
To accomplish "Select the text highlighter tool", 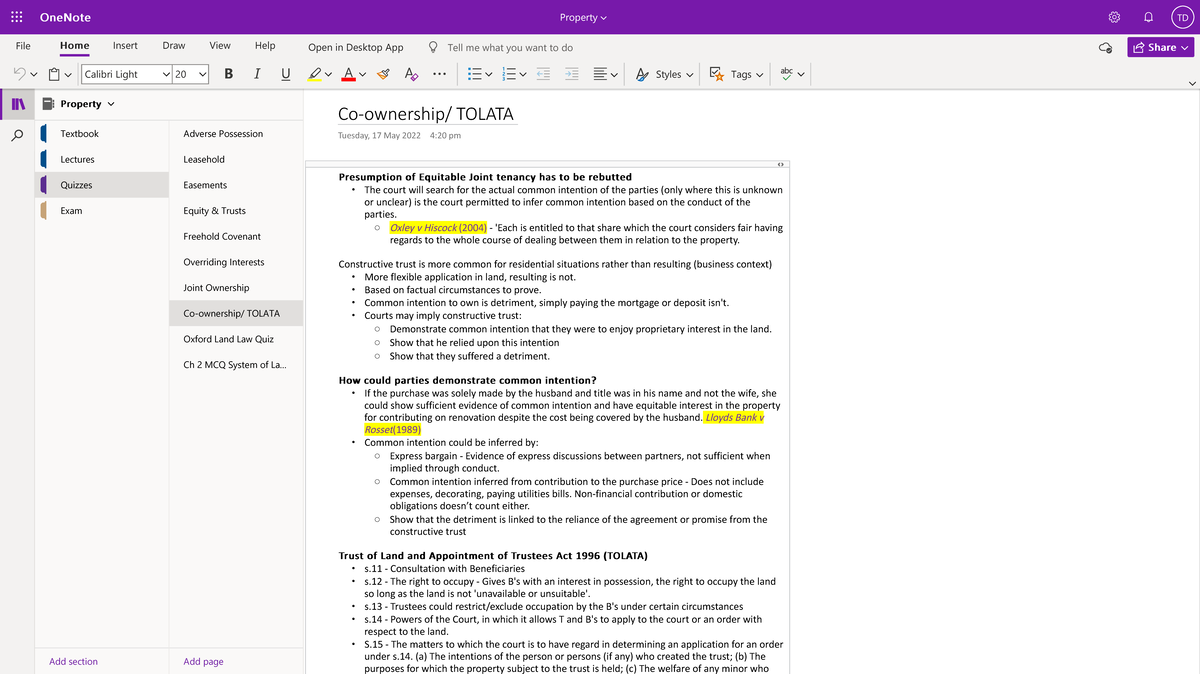I will pyautogui.click(x=315, y=73).
